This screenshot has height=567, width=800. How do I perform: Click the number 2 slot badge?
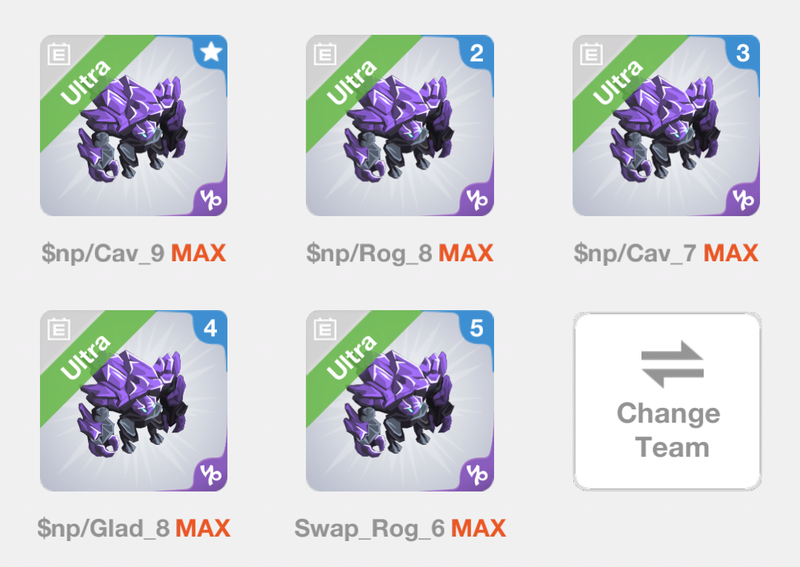coord(477,53)
